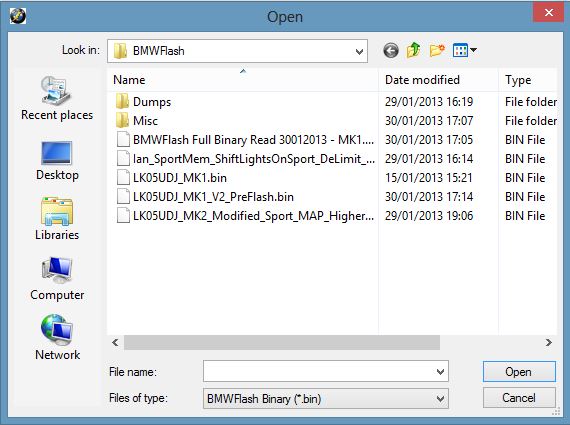Open Libraries in the places bar
The height and width of the screenshot is (425, 570).
tap(57, 218)
